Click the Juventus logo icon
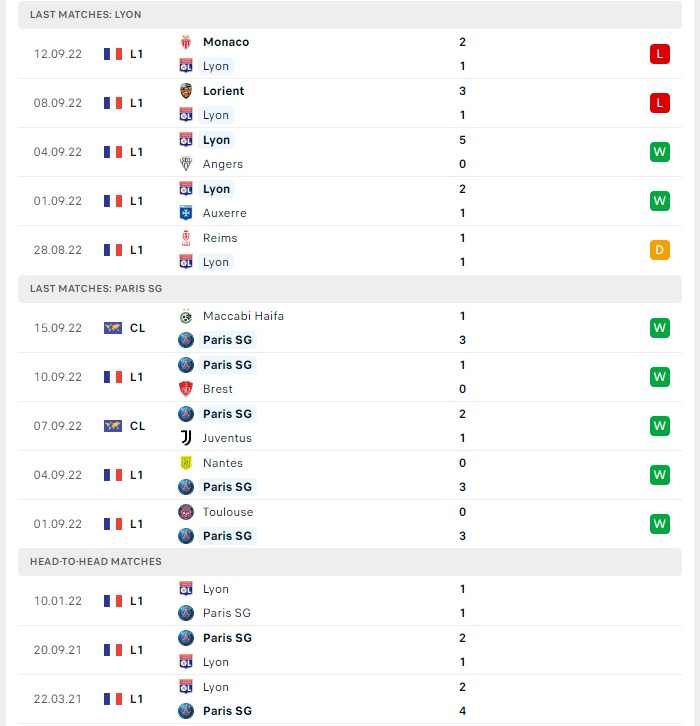 tap(186, 438)
